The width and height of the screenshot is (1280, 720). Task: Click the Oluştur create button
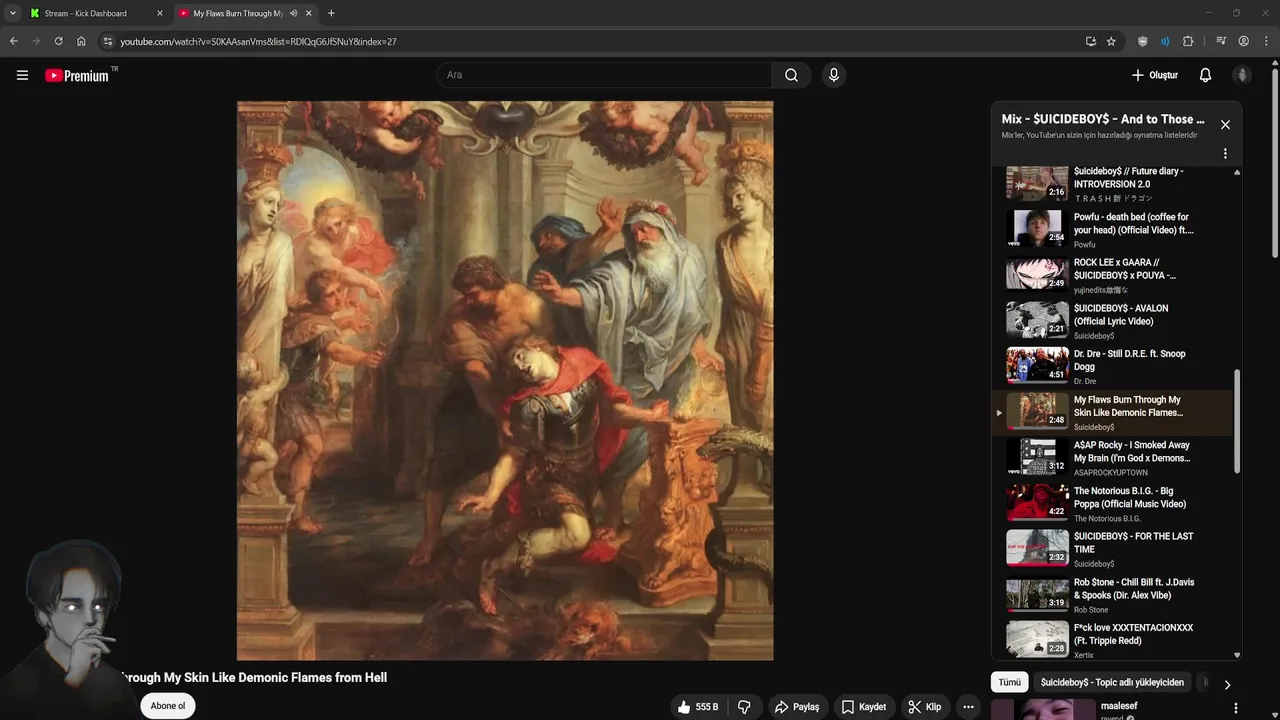click(1155, 75)
